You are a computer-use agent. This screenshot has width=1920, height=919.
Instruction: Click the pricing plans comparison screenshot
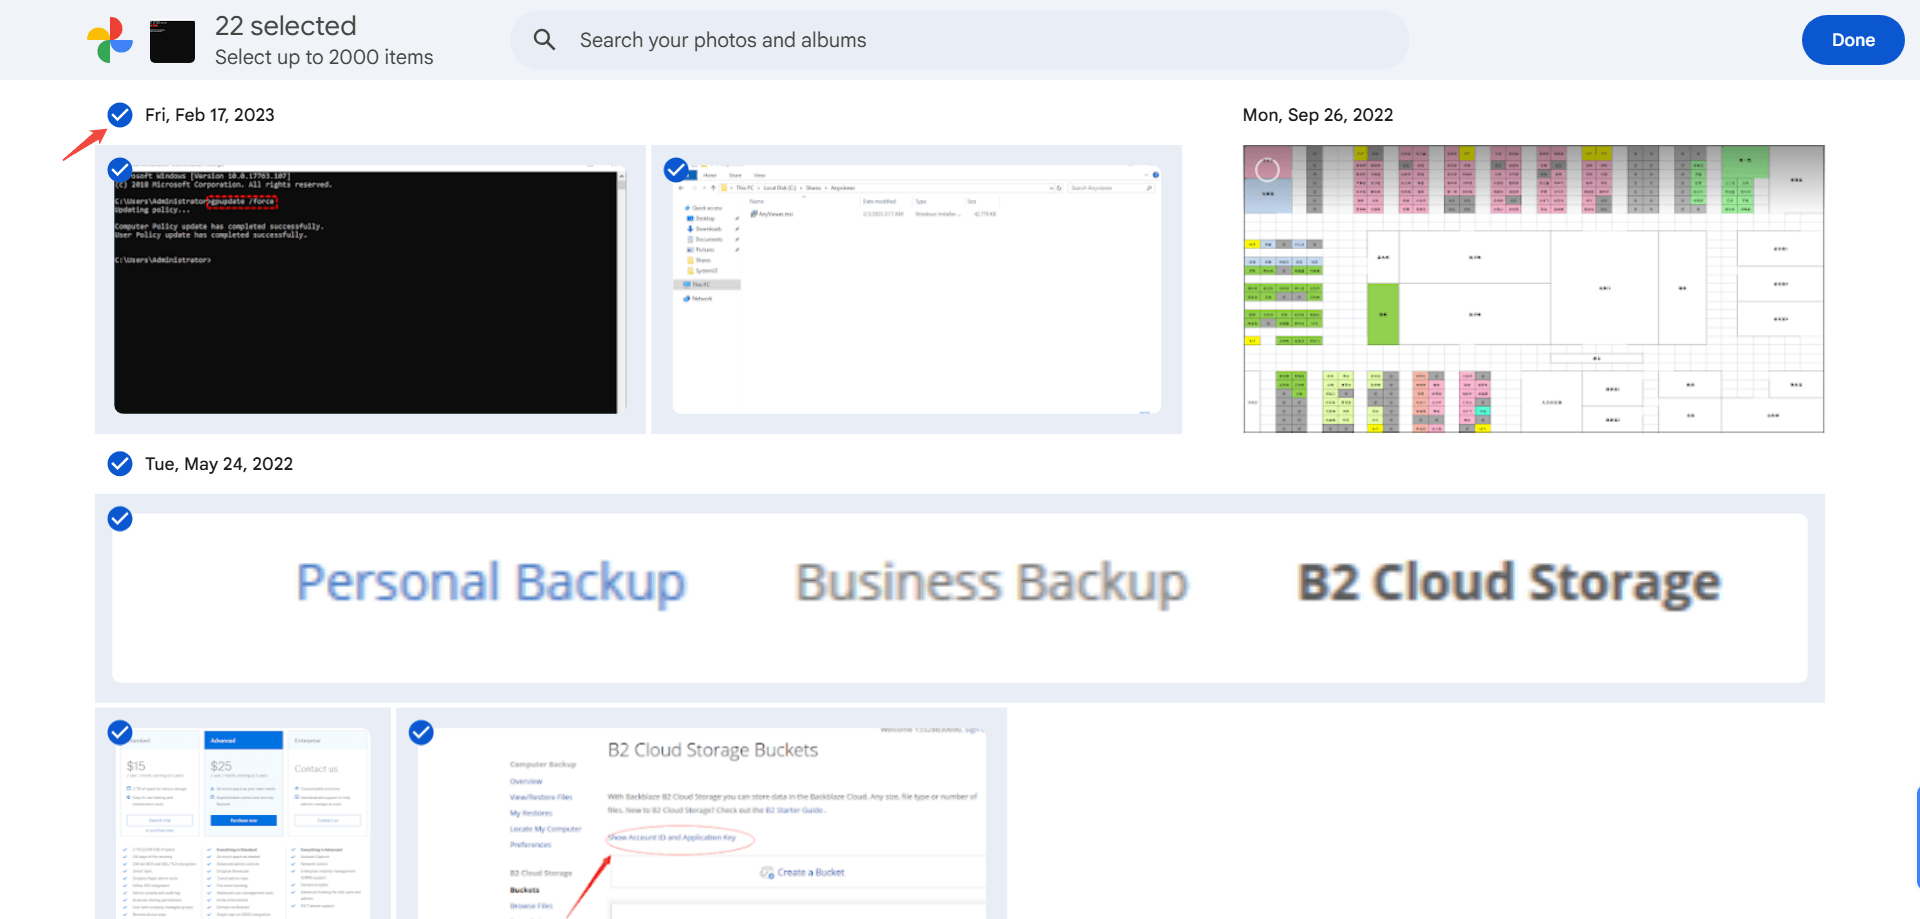243,820
